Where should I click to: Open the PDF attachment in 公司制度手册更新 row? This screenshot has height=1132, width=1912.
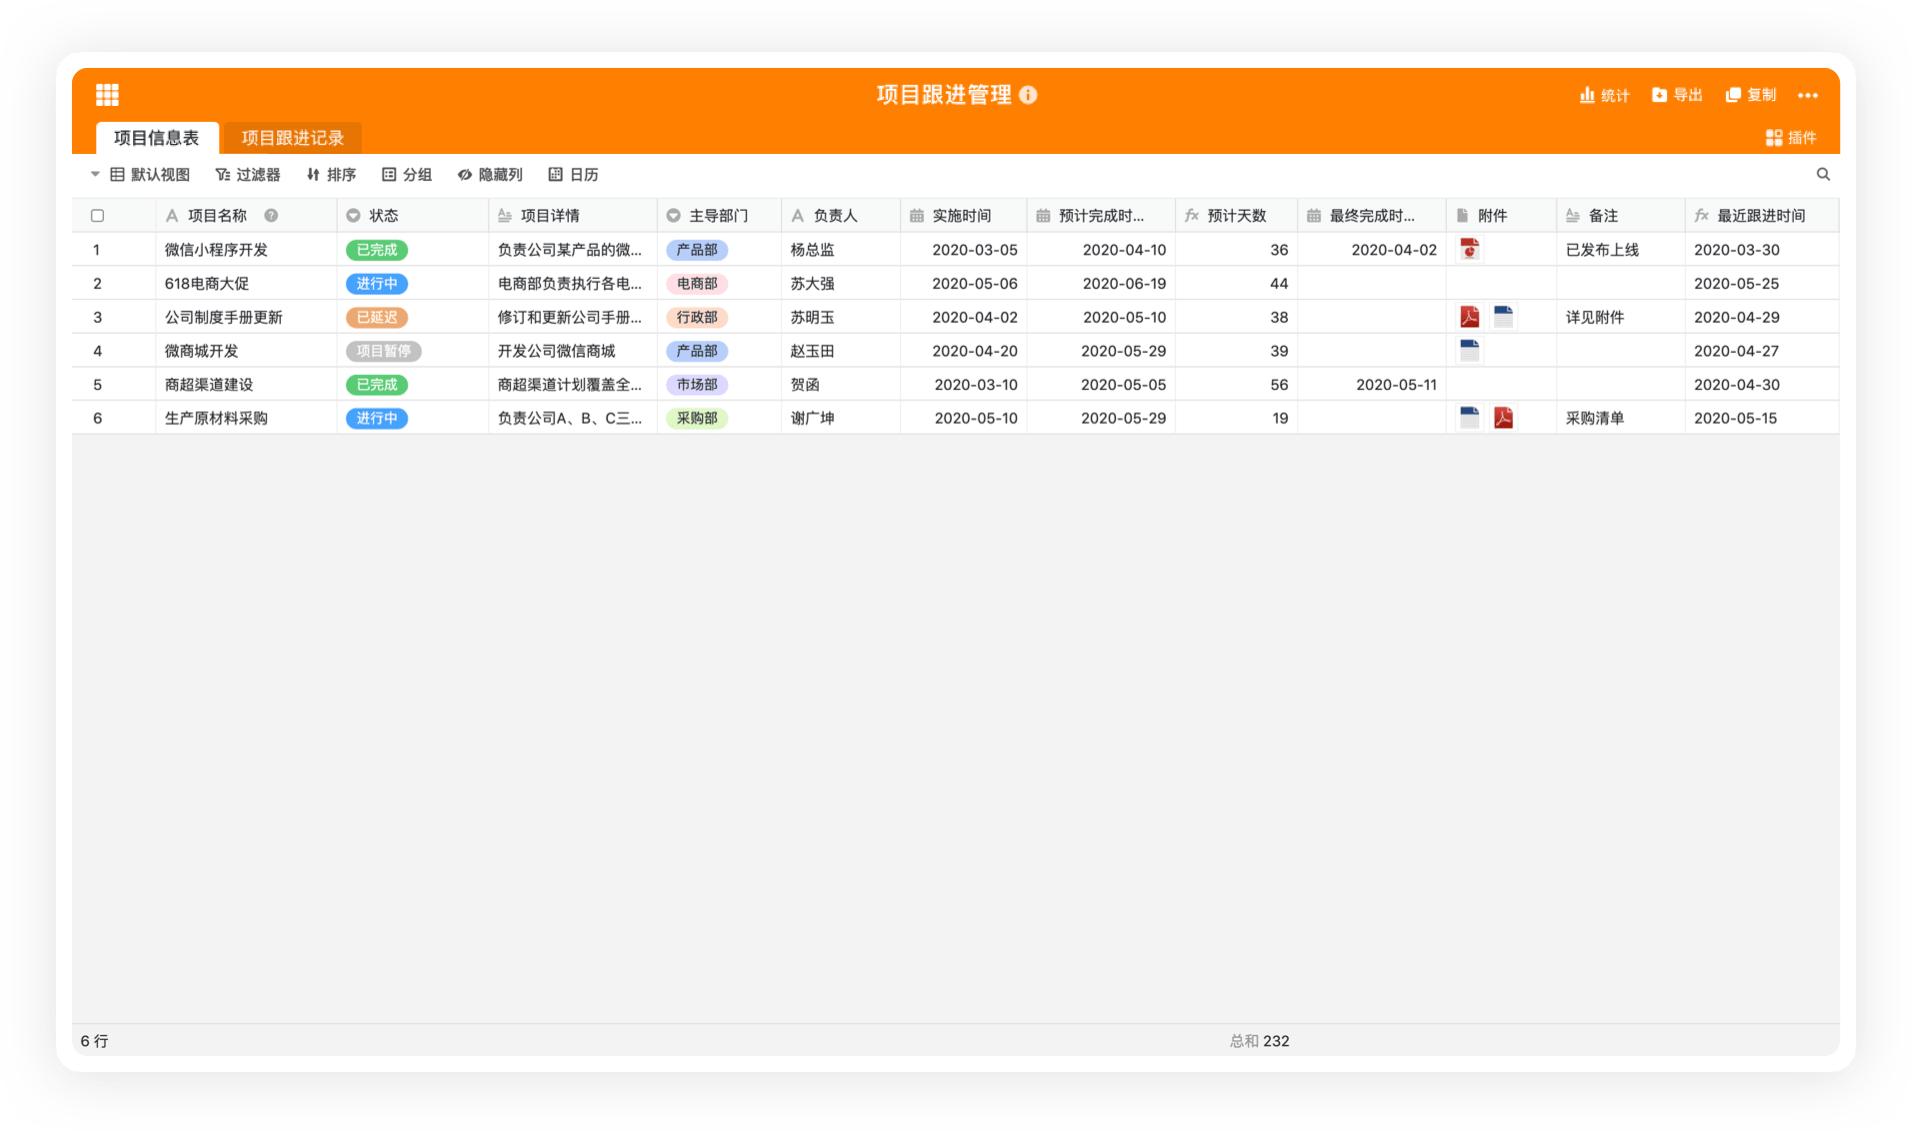[x=1469, y=317]
